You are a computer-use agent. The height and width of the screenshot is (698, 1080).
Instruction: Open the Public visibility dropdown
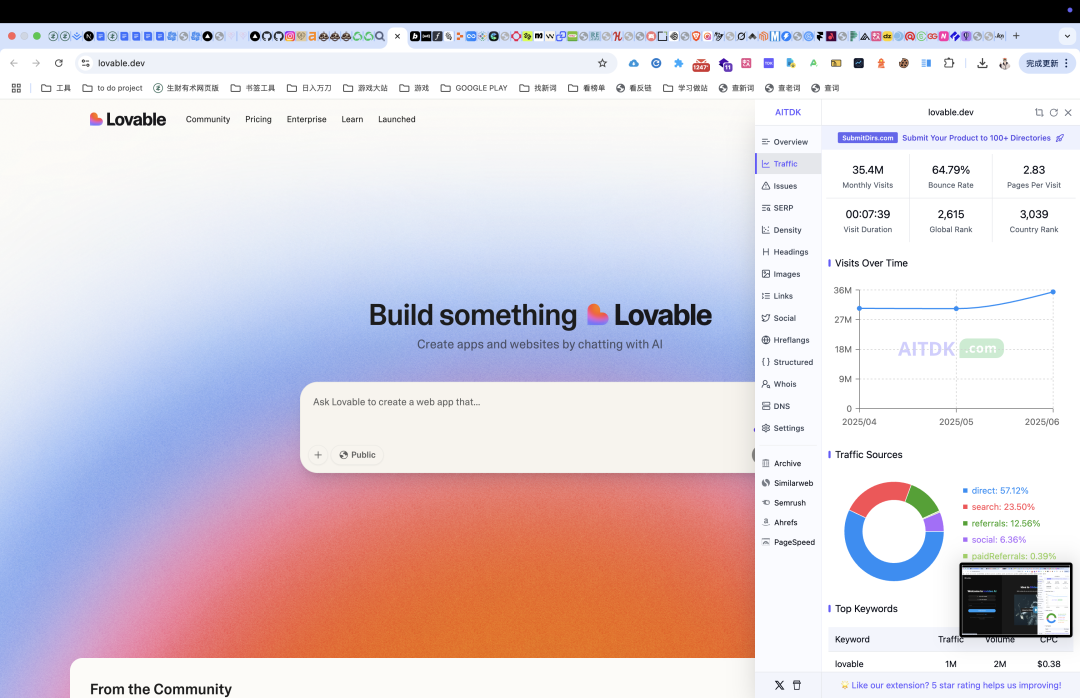pyautogui.click(x=357, y=455)
